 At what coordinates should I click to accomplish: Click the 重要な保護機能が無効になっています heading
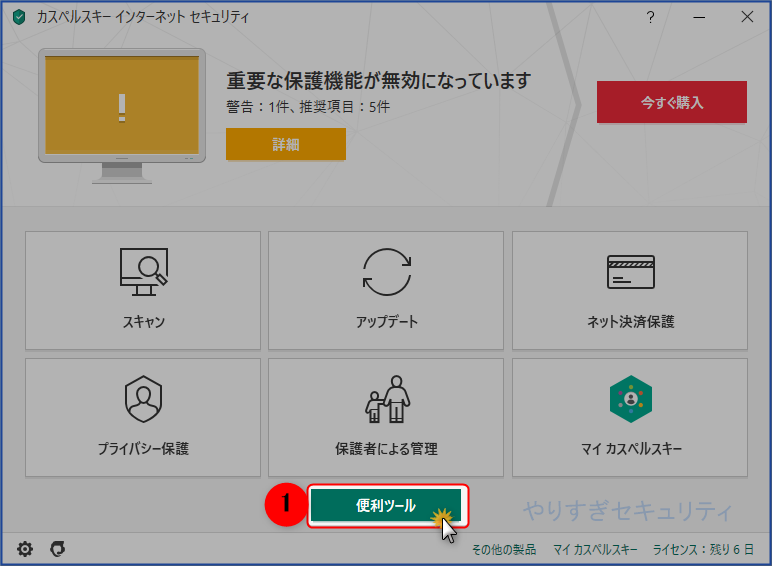click(x=379, y=81)
